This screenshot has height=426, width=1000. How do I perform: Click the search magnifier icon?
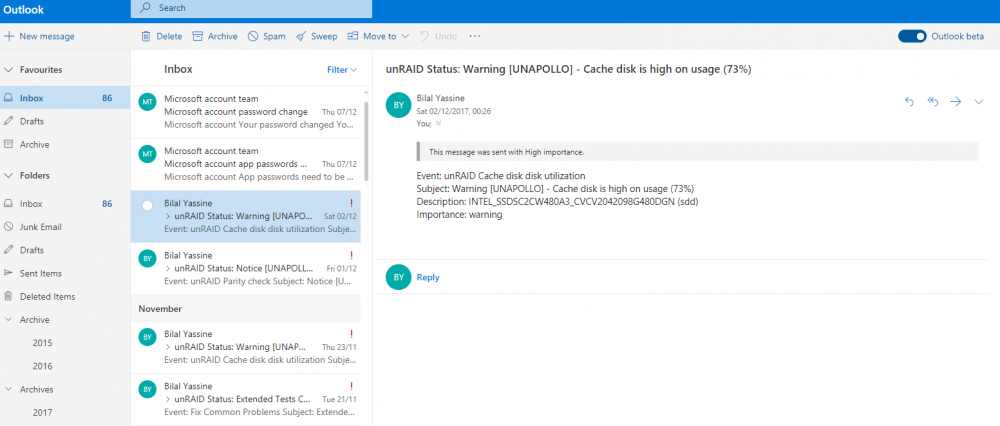click(x=146, y=8)
